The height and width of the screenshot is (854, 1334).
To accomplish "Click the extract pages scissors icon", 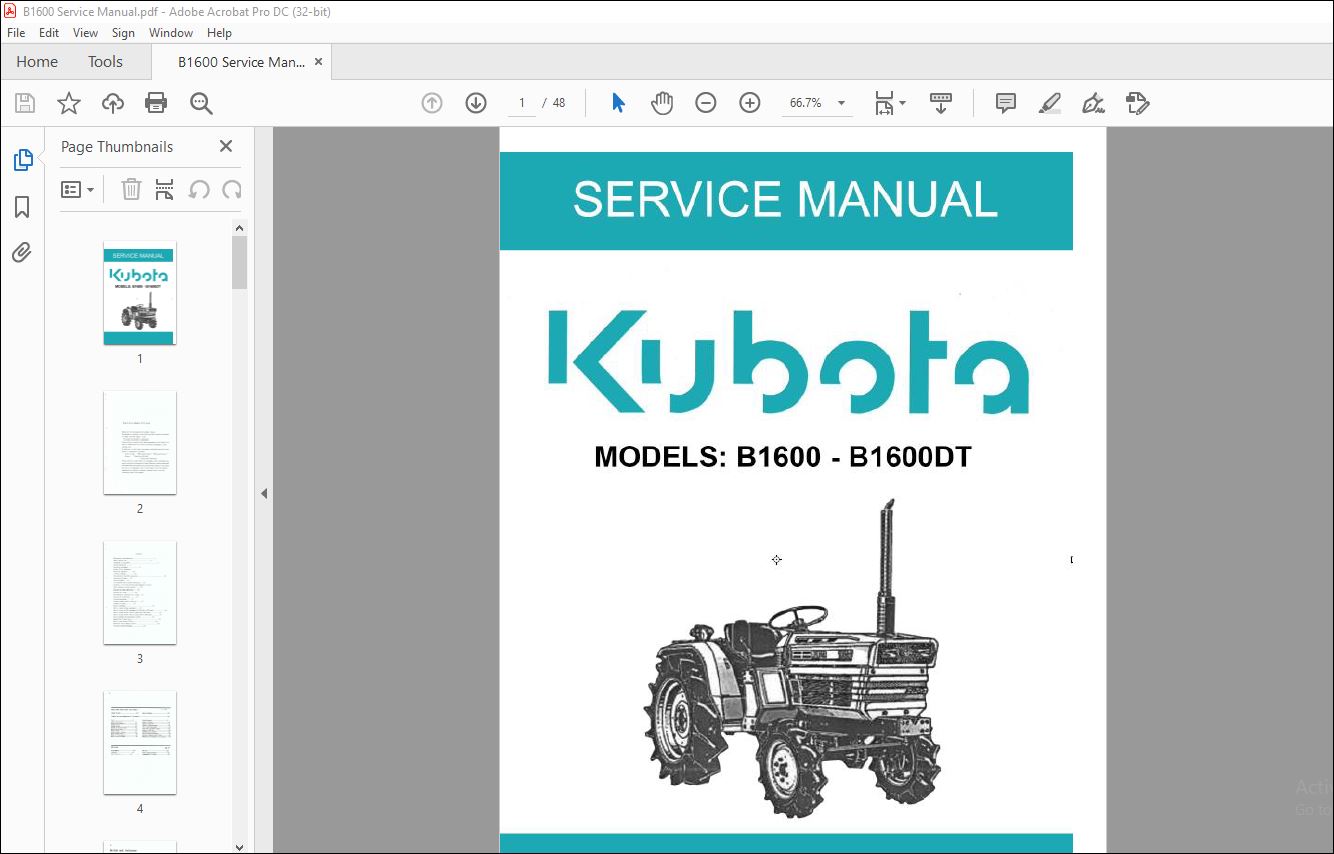I will click(x=165, y=189).
